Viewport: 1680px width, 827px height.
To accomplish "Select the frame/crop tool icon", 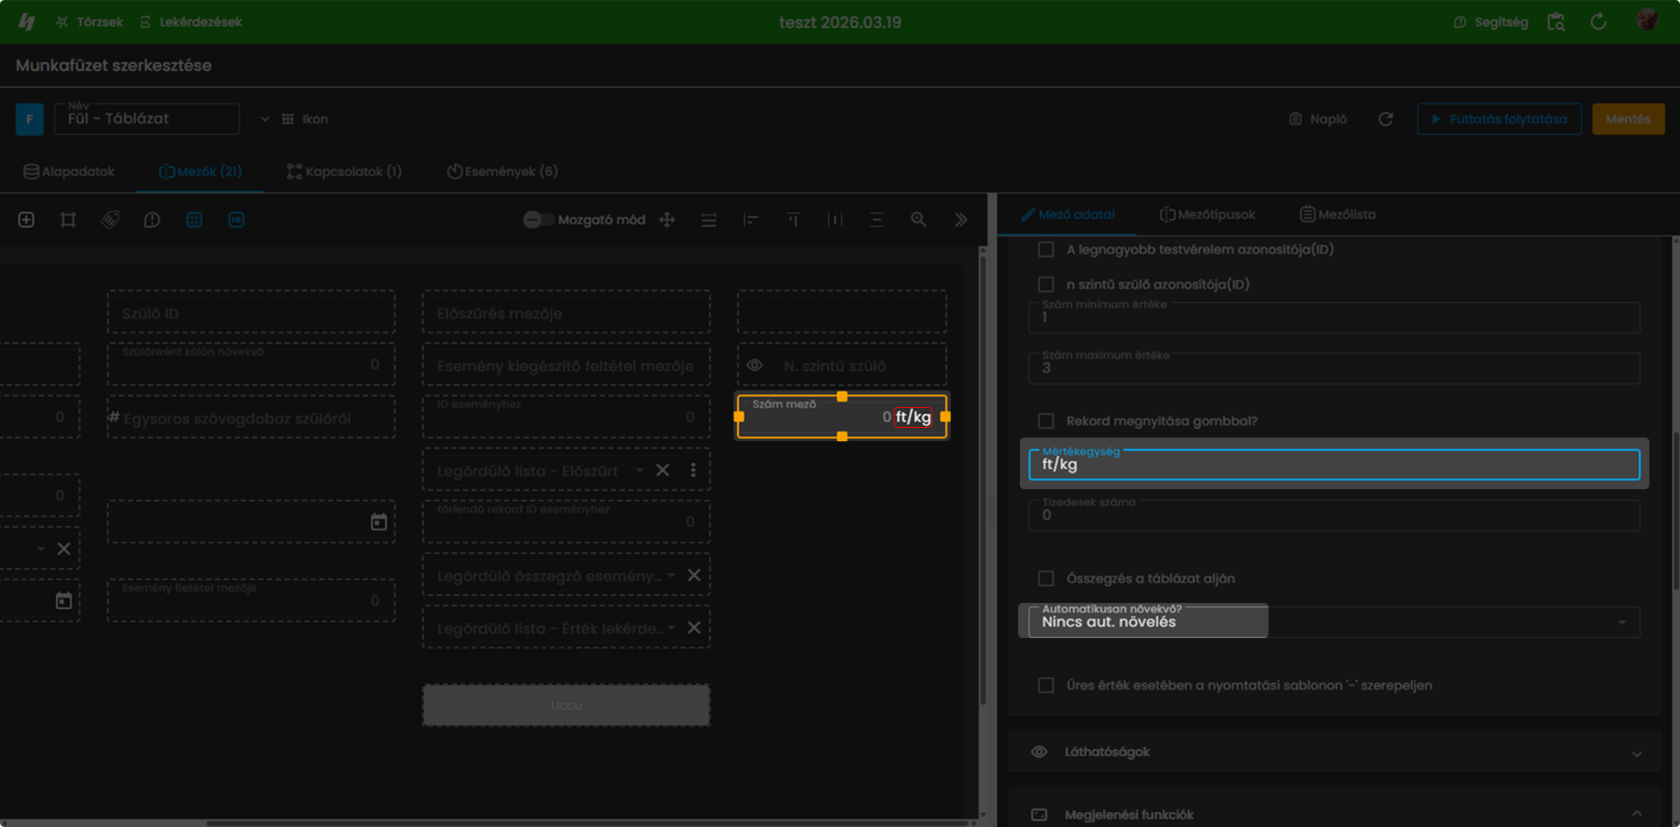I will pyautogui.click(x=68, y=220).
